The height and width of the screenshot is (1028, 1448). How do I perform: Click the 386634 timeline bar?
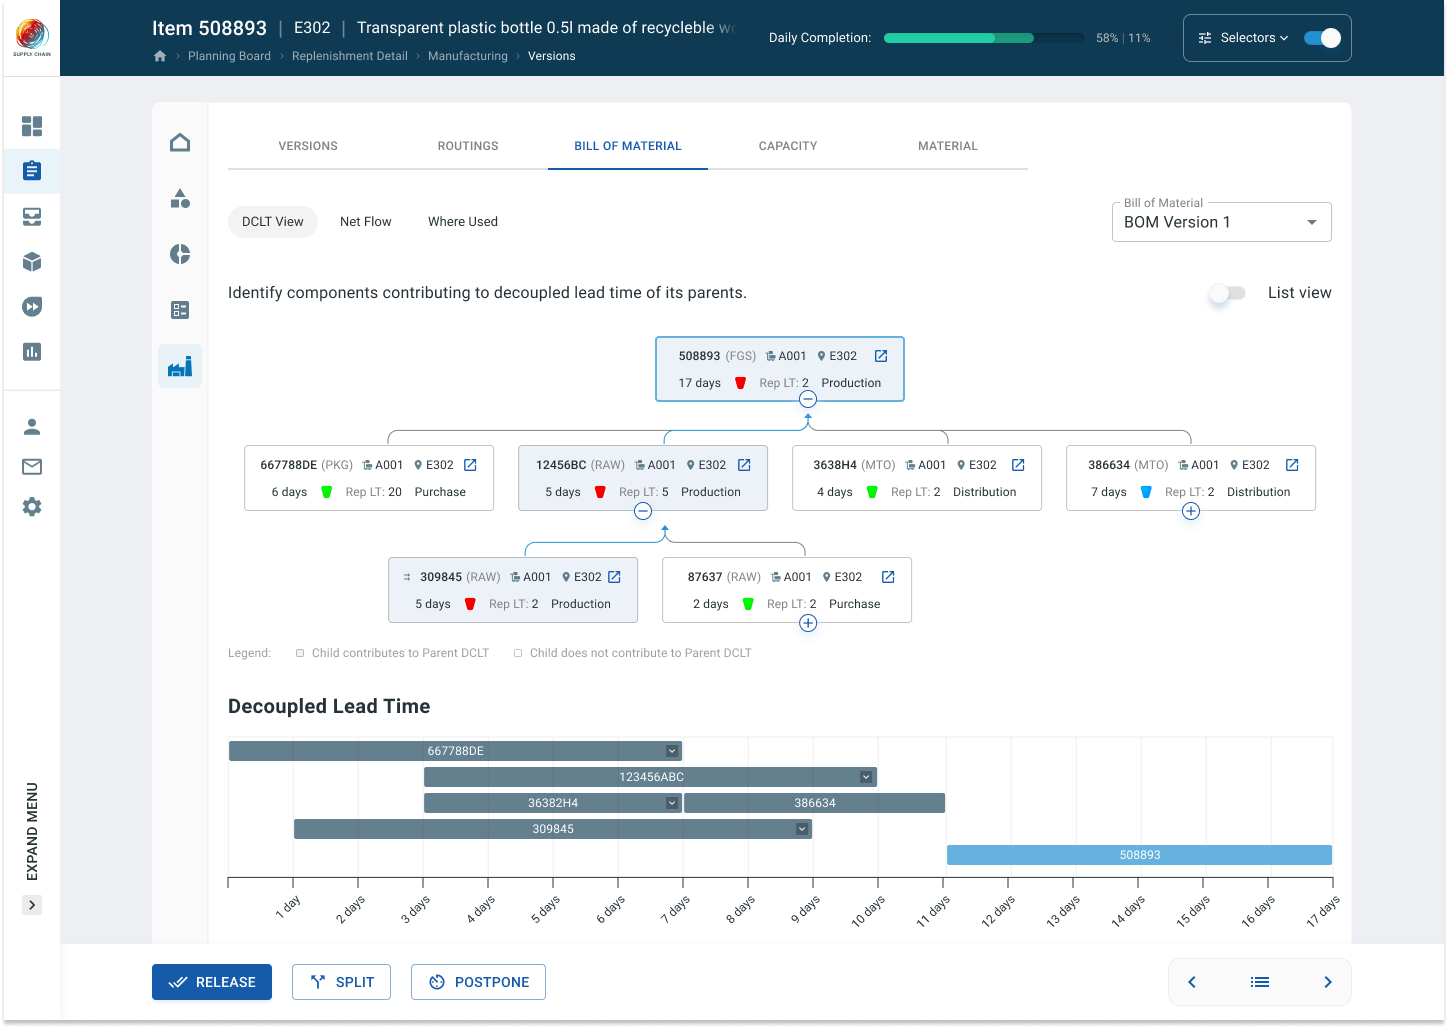pos(815,803)
